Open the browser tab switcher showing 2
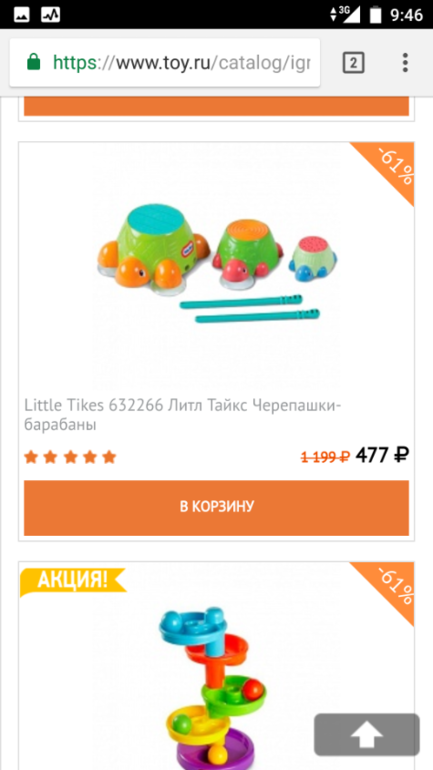Viewport: 433px width, 770px height. pyautogui.click(x=353, y=63)
